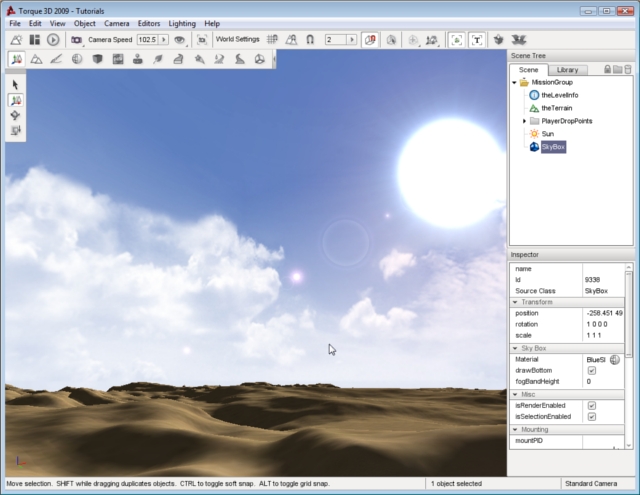Toggle the magnet snap icon
Screen dimensions: 640x495
311,39
